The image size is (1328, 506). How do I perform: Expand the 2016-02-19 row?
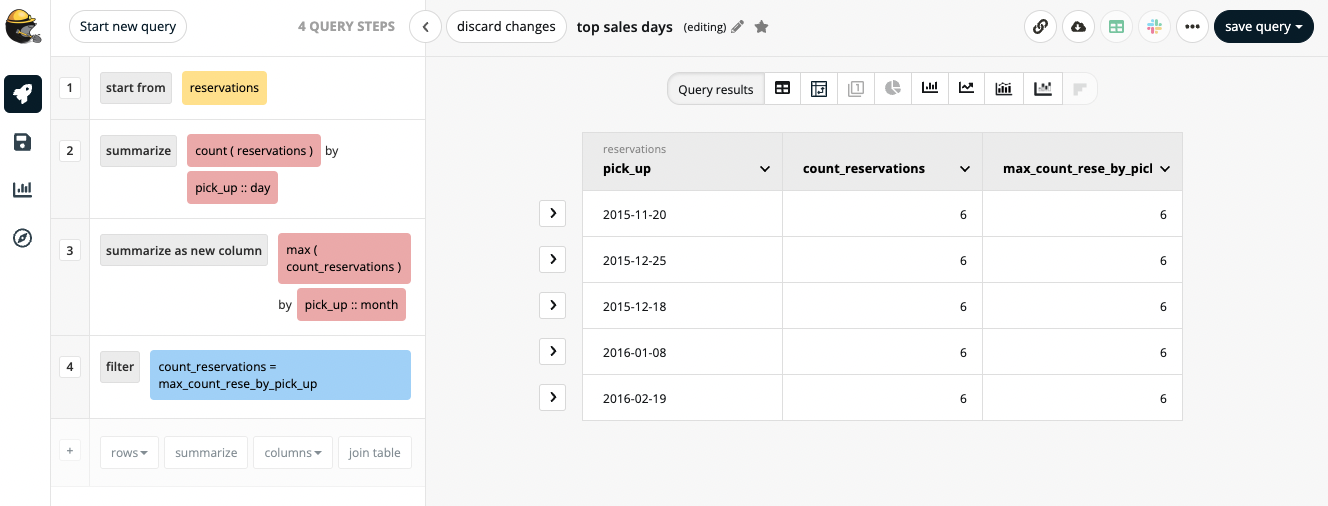tap(552, 397)
